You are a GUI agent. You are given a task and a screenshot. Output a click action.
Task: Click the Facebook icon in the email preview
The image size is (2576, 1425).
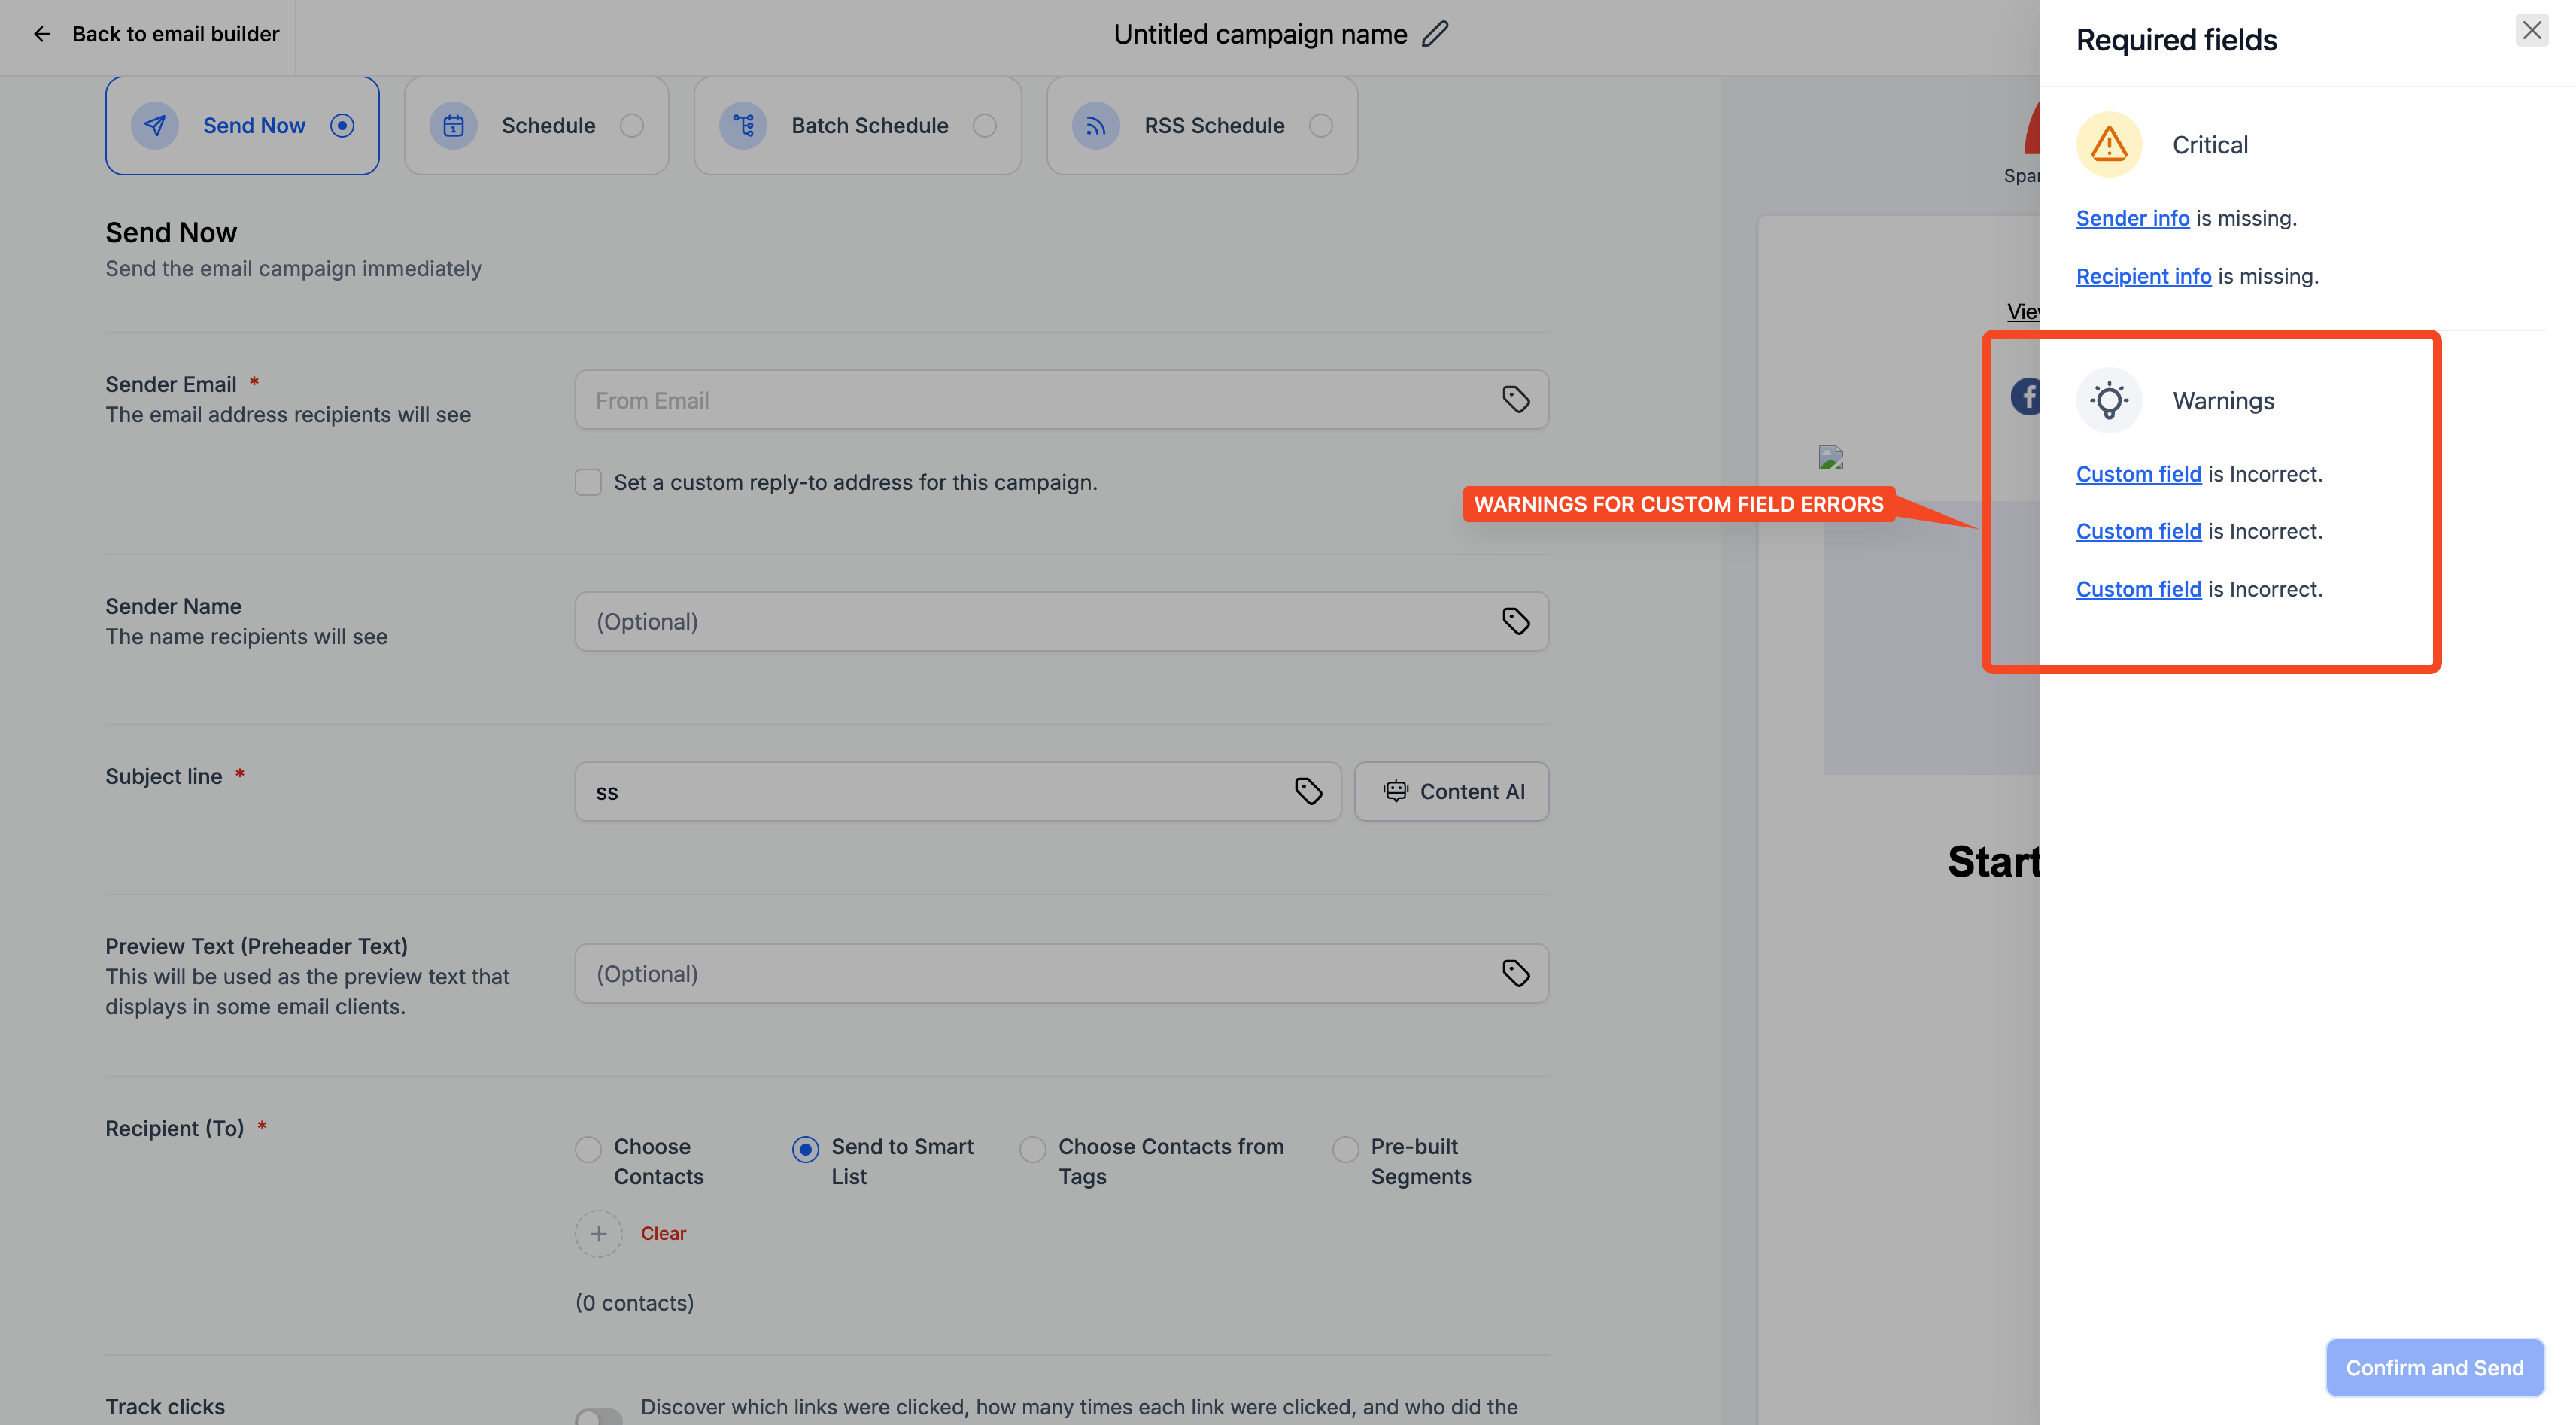(2027, 396)
